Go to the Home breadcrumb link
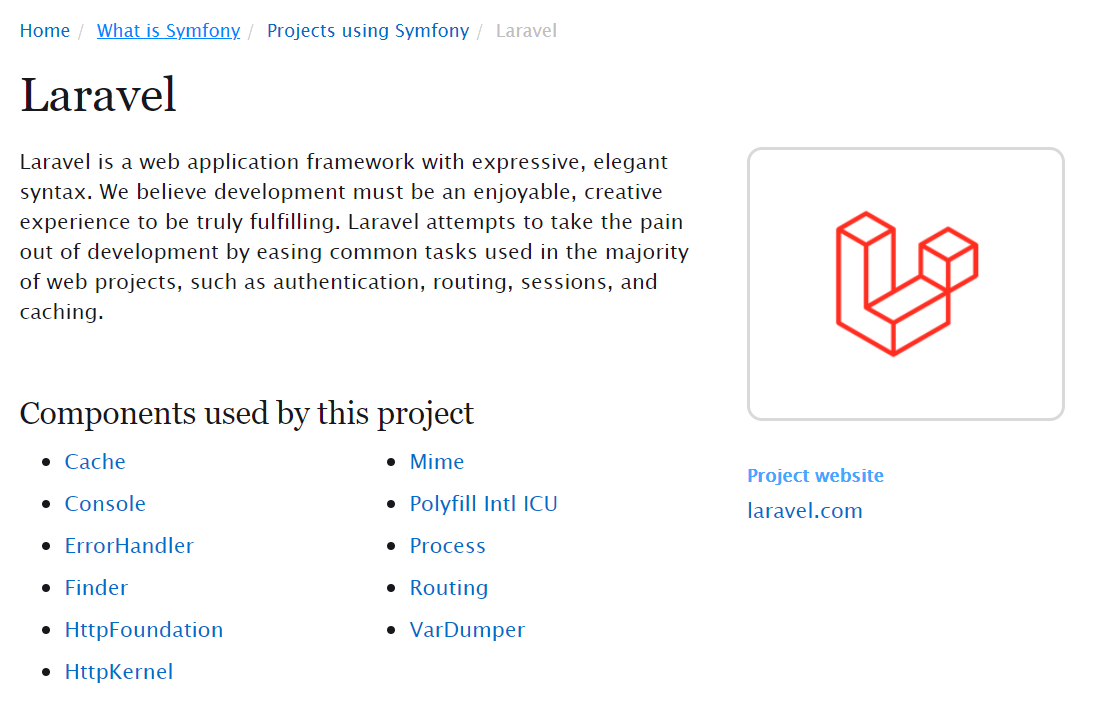The height and width of the screenshot is (717, 1104). (x=45, y=31)
